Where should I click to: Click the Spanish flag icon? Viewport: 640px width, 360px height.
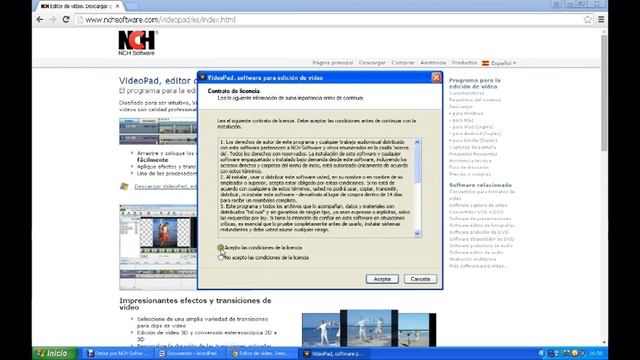pos(485,63)
